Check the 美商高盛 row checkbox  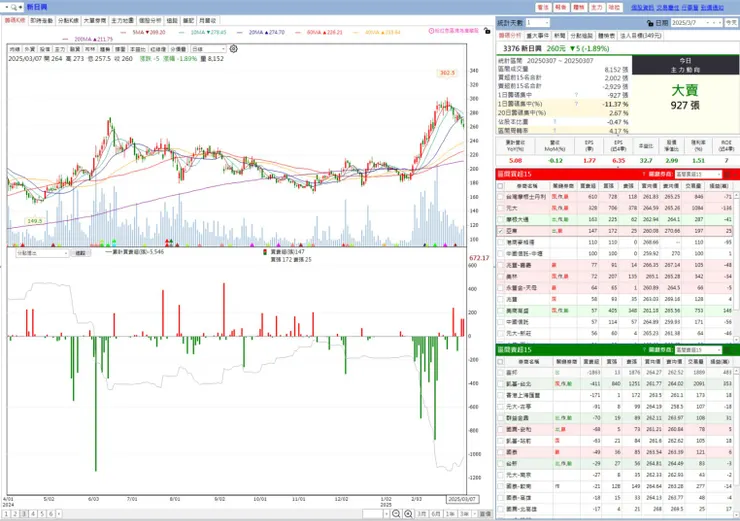click(500, 311)
